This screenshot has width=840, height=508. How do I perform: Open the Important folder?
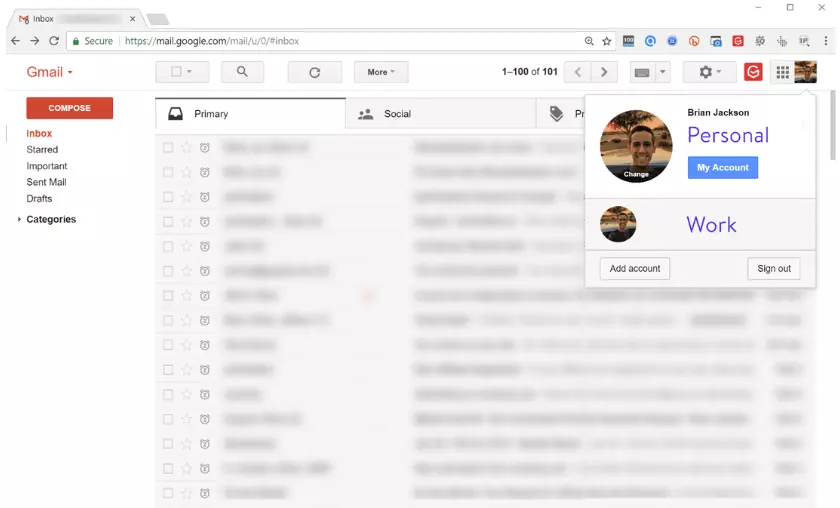(47, 166)
